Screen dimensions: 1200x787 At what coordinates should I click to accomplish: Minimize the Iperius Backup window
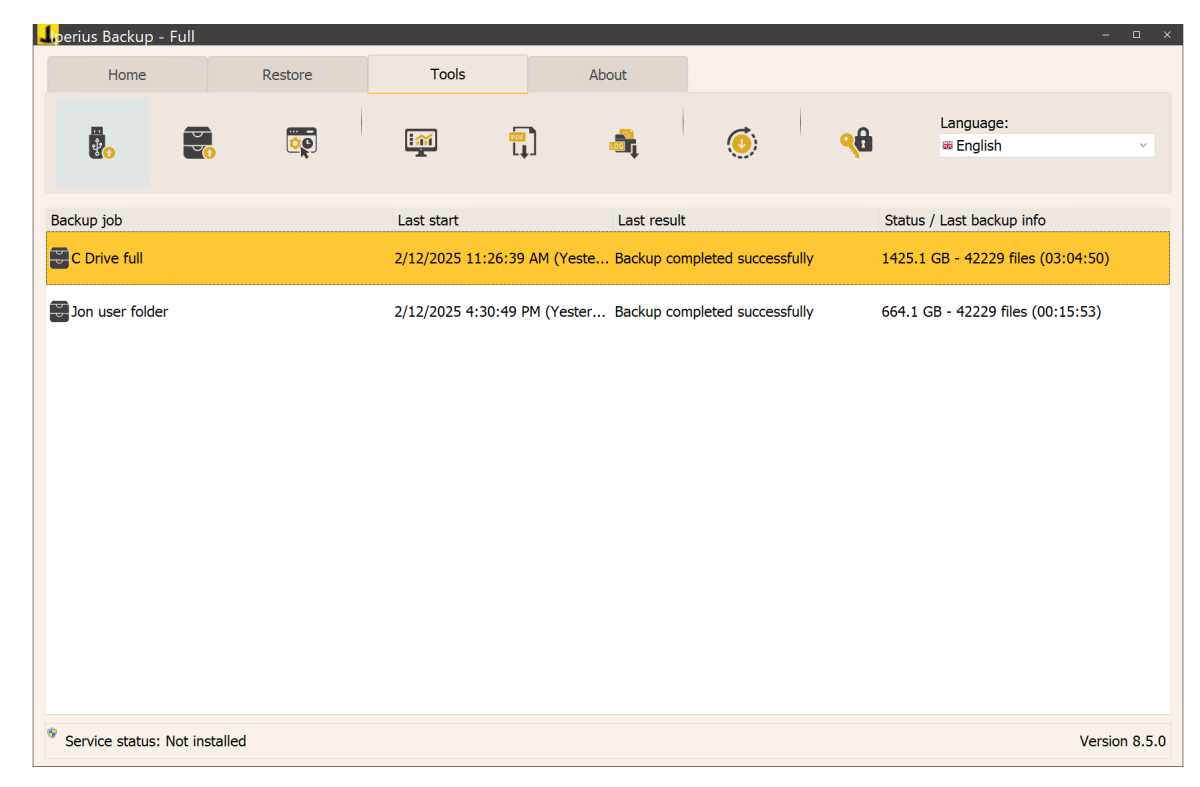click(x=1106, y=35)
